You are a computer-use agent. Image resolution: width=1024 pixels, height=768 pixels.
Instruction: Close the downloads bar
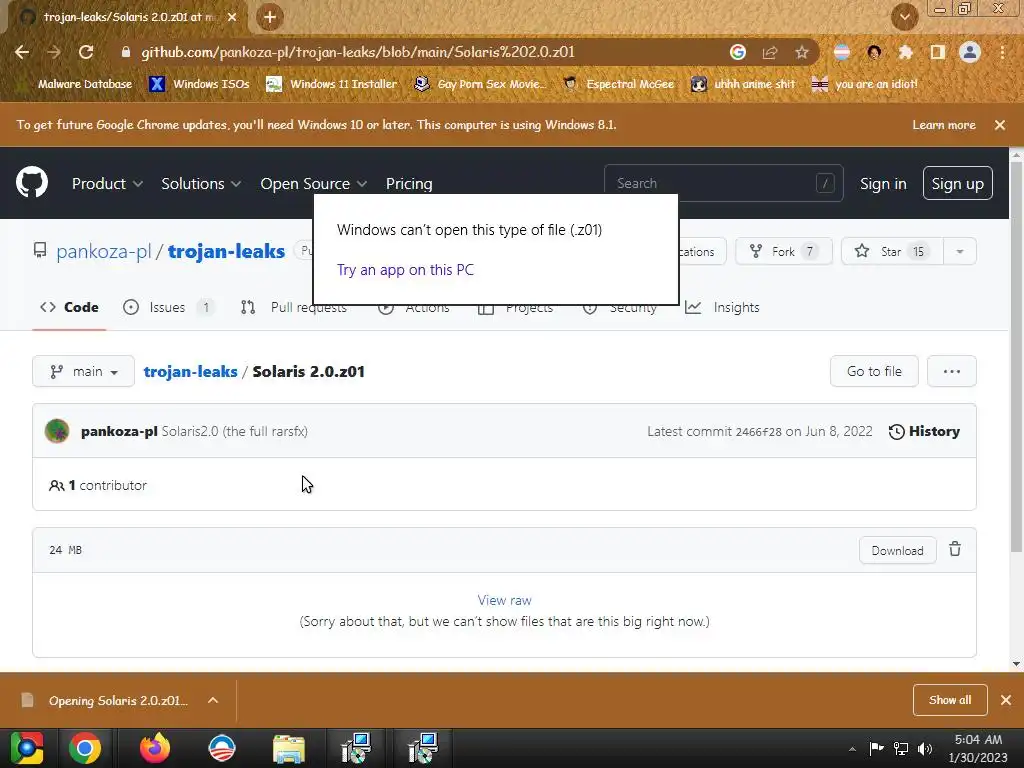1006,700
